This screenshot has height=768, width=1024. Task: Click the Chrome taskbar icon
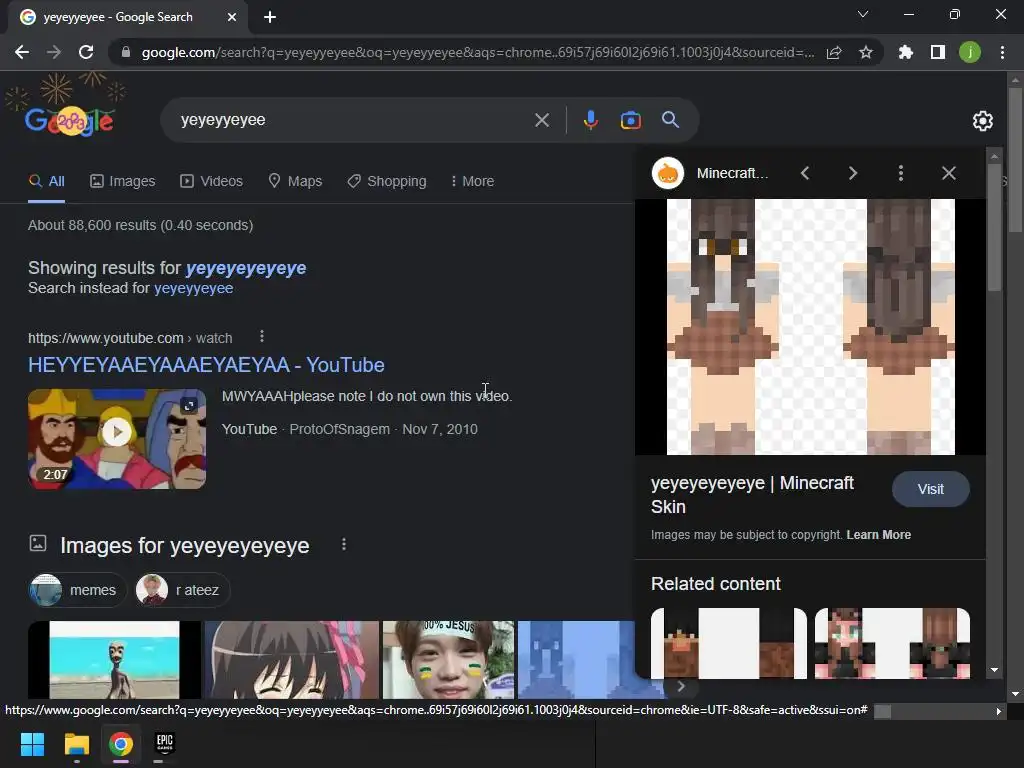point(121,744)
